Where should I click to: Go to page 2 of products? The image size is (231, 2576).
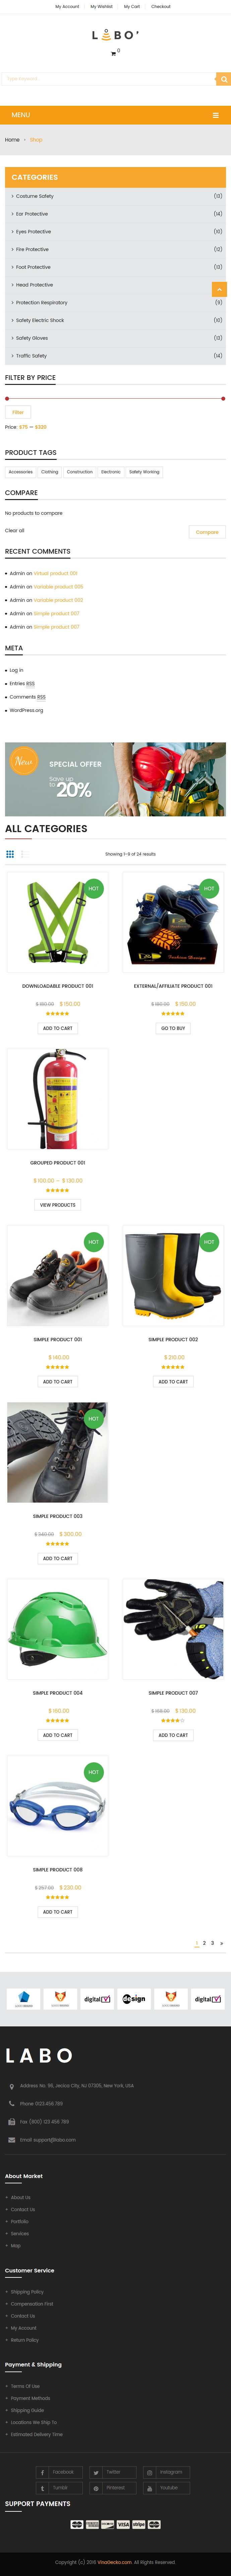pos(204,1943)
